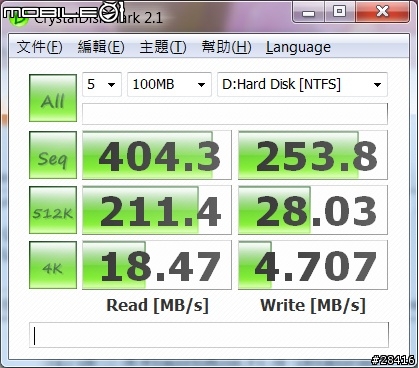Click the Write [MB/s] column label
This screenshot has width=419, height=368.
coord(313,305)
